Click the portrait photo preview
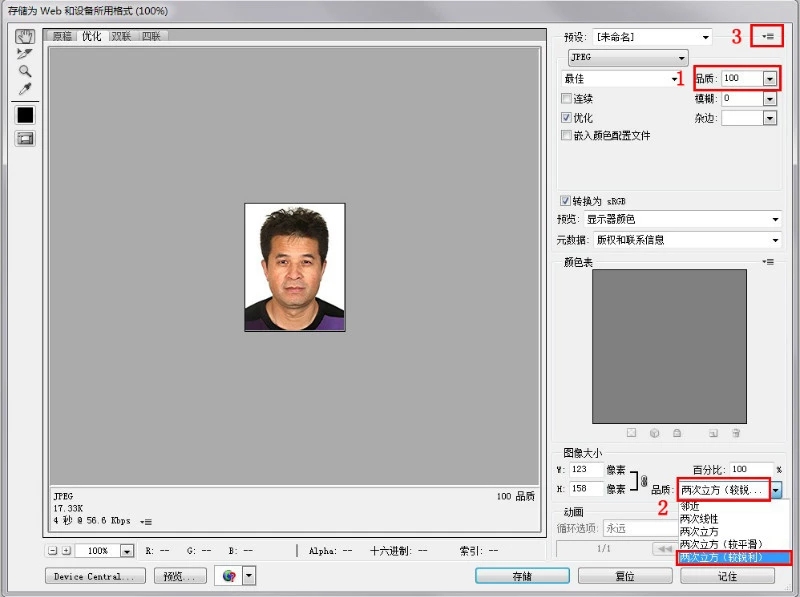800x597 pixels. click(295, 267)
